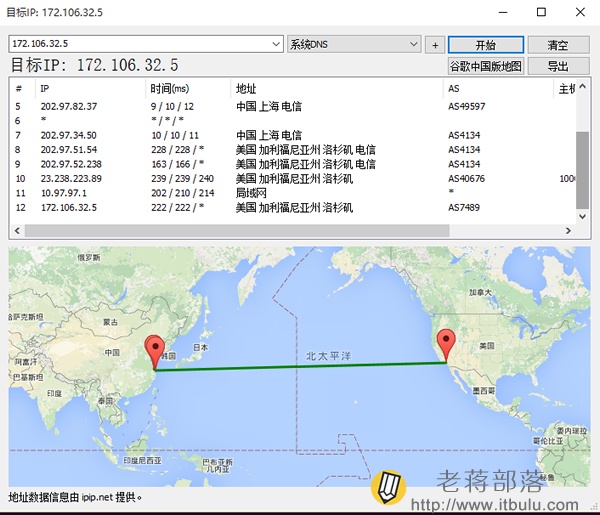Click the 墨西哥 label on map
This screenshot has height=515, width=600.
484,391
